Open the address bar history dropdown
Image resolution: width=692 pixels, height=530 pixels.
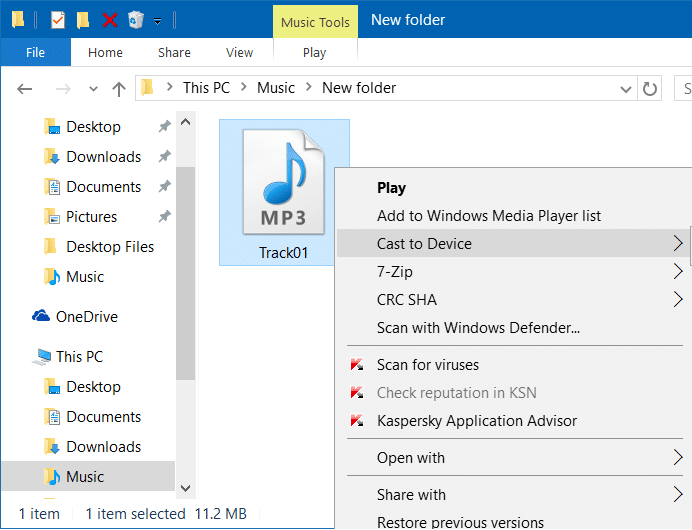(x=625, y=89)
